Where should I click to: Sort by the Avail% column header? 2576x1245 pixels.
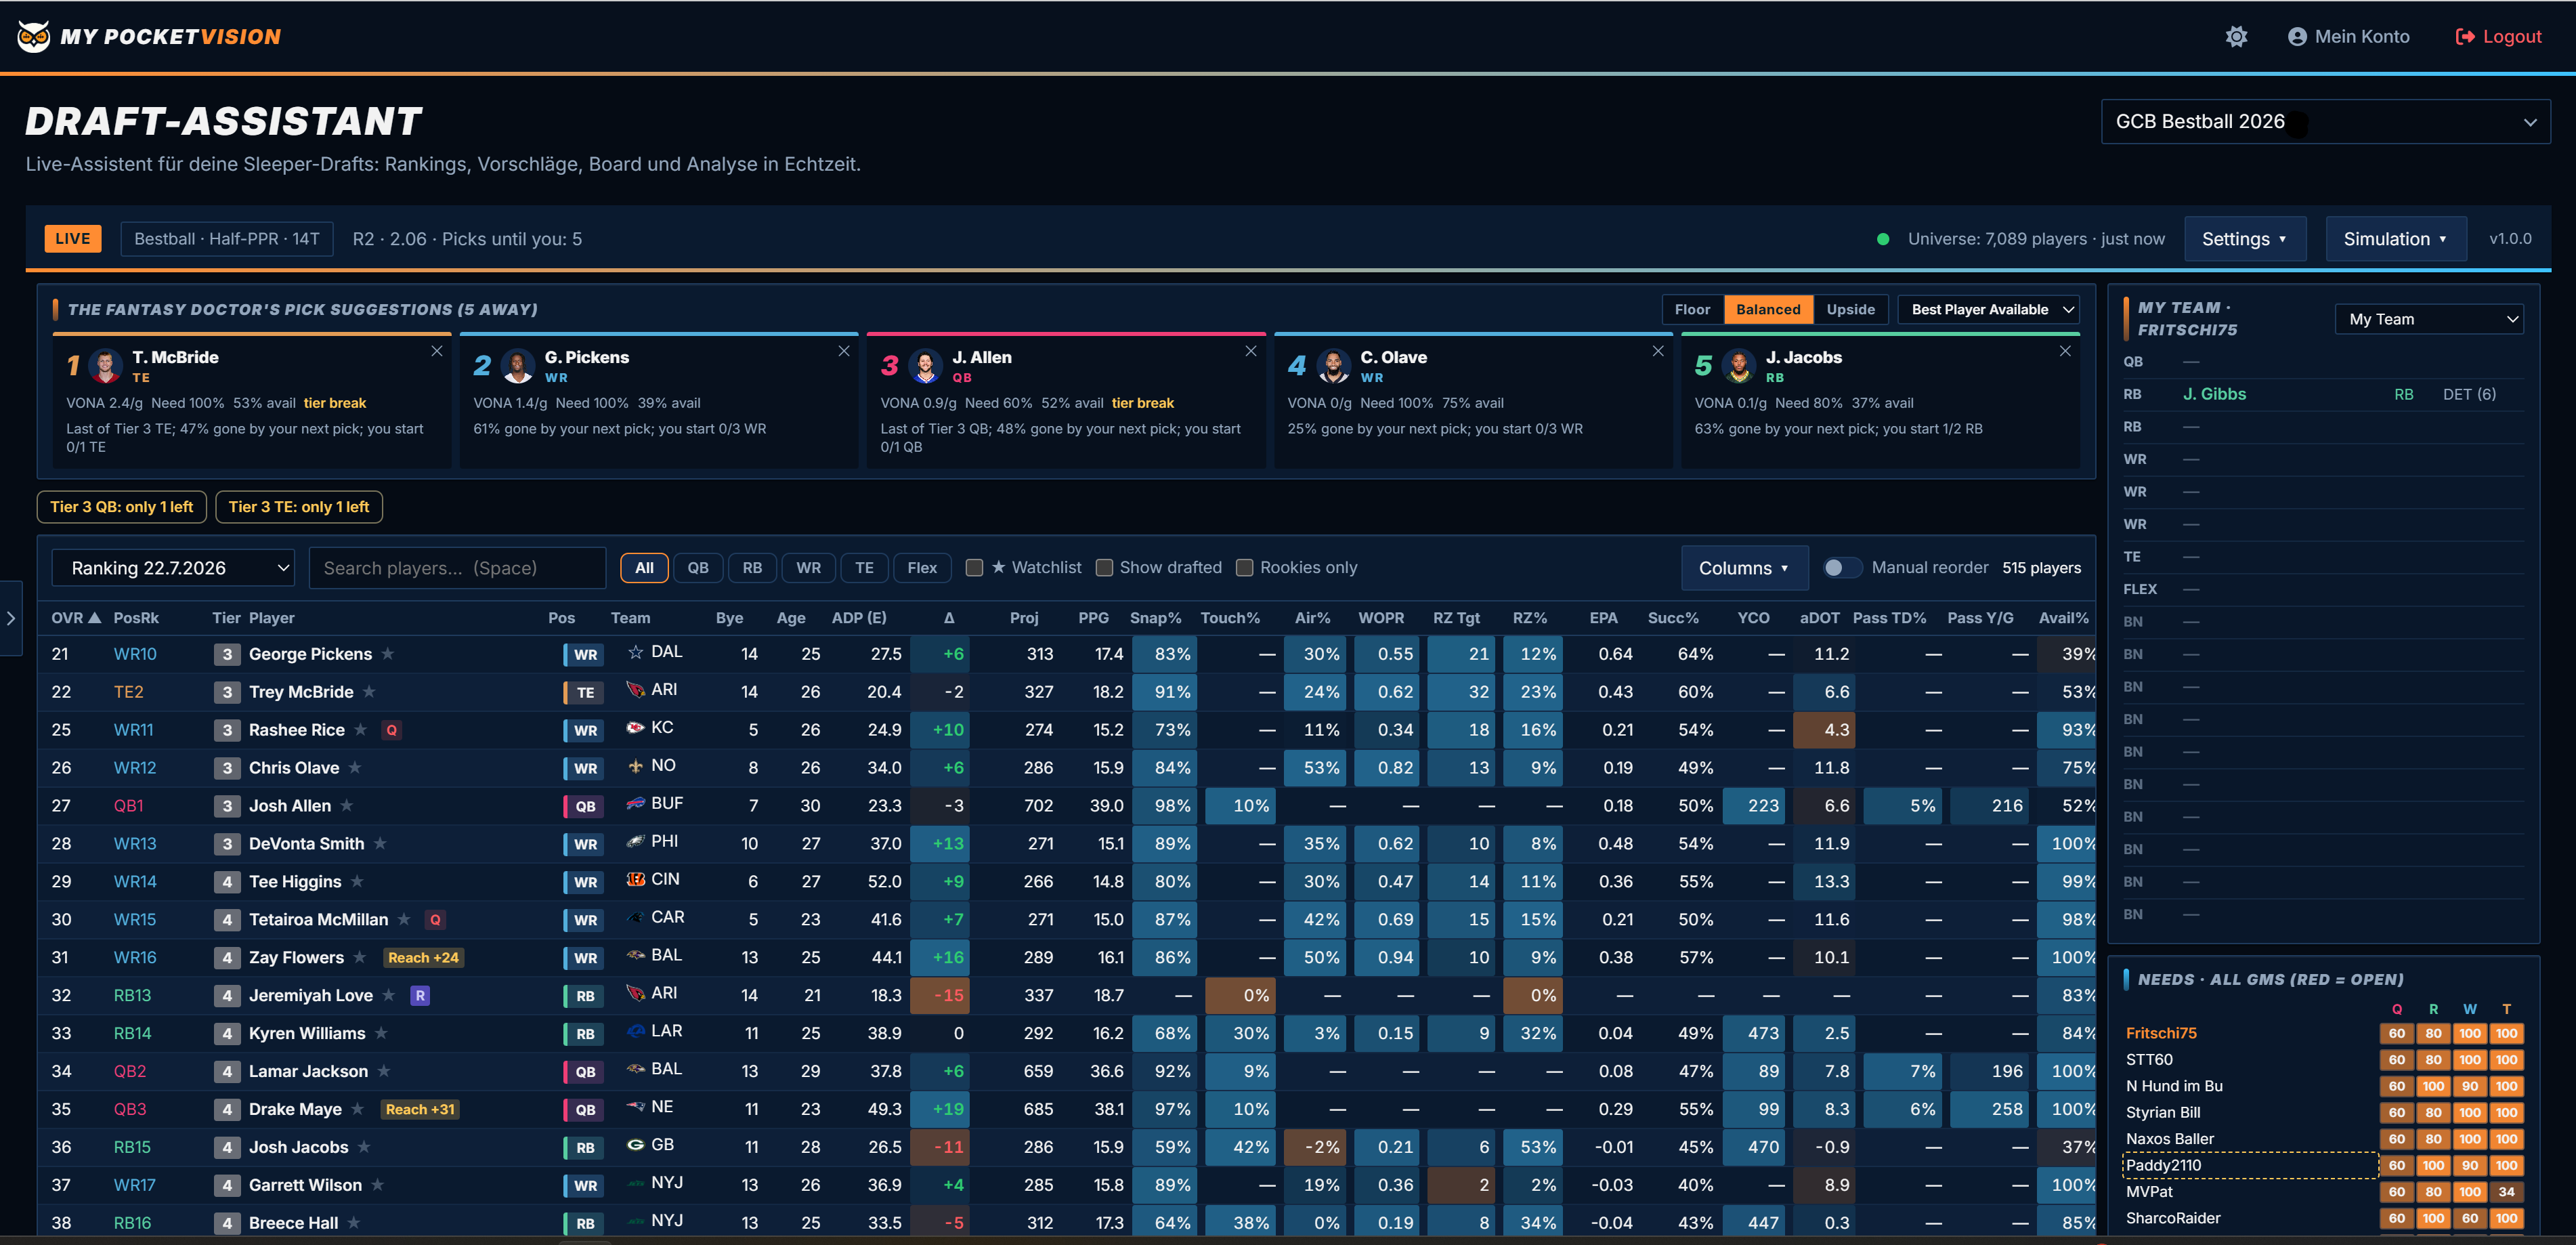click(2063, 618)
